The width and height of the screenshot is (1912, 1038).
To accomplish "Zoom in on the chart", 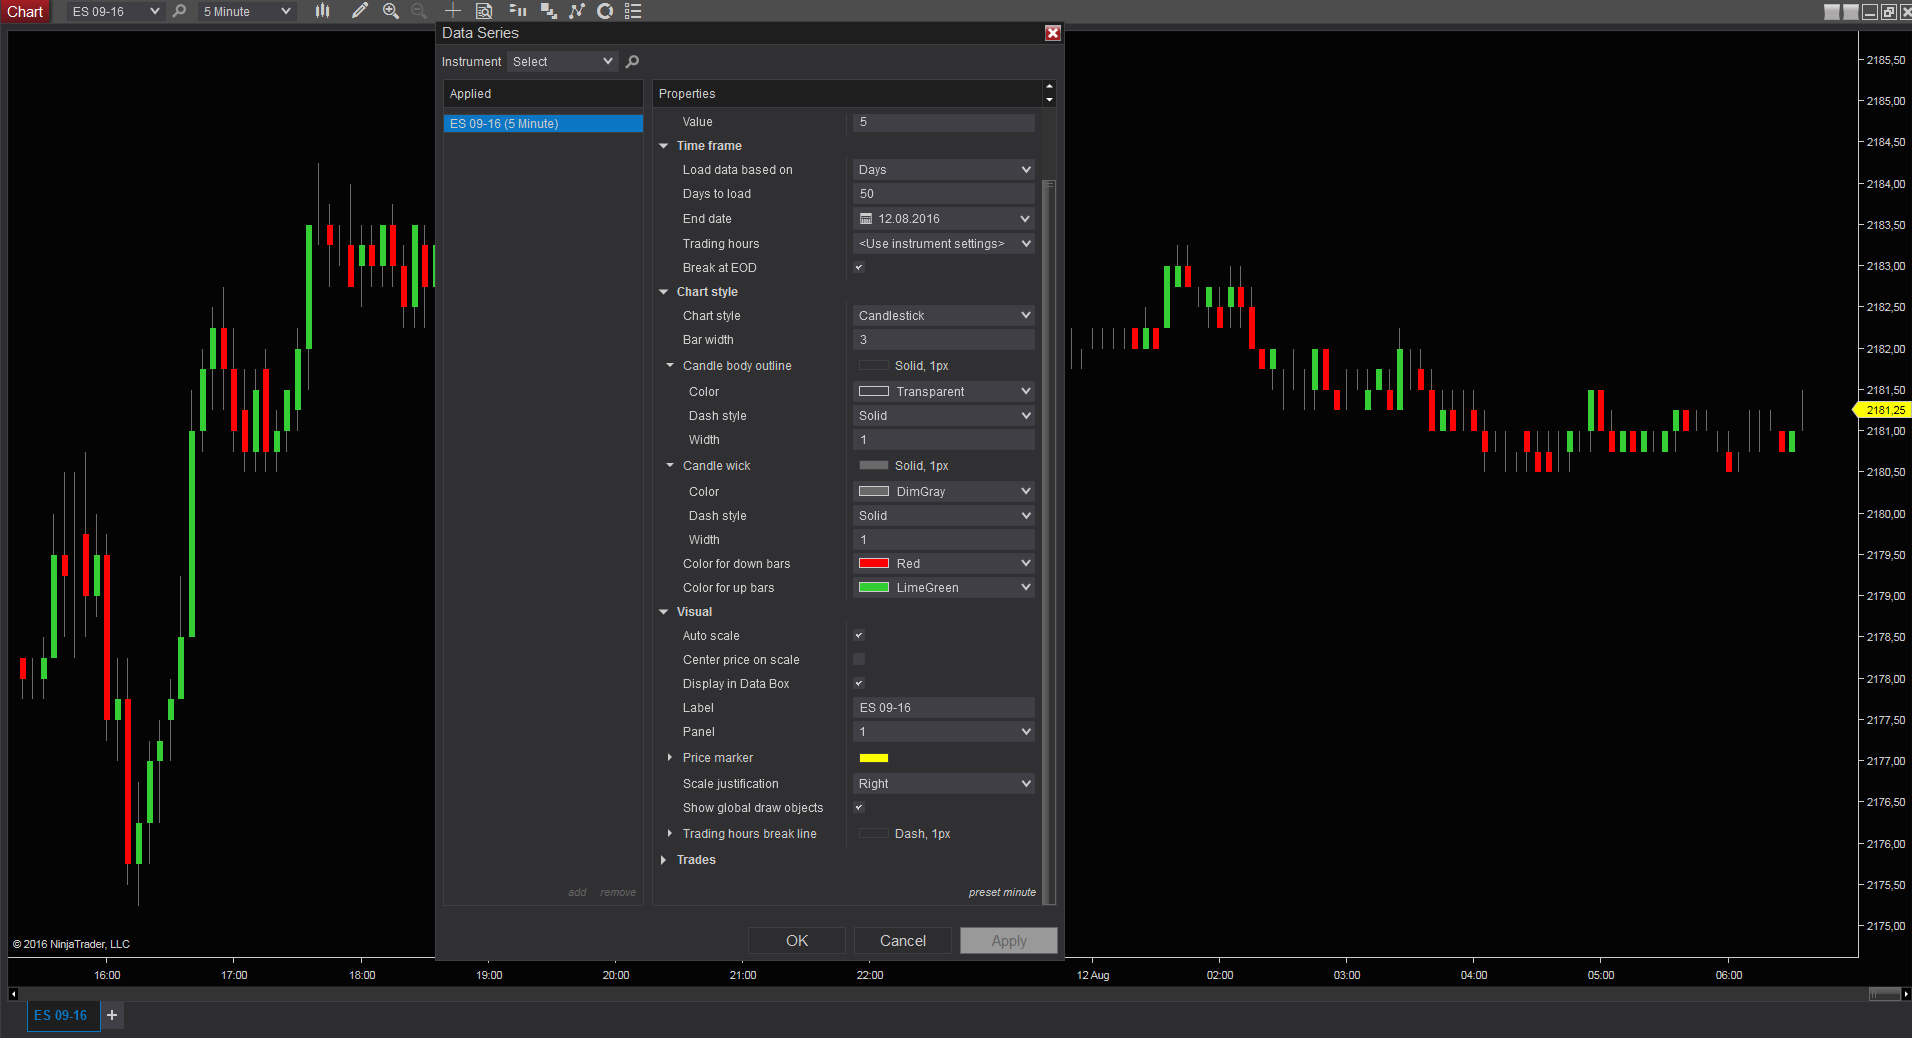I will click(x=391, y=11).
